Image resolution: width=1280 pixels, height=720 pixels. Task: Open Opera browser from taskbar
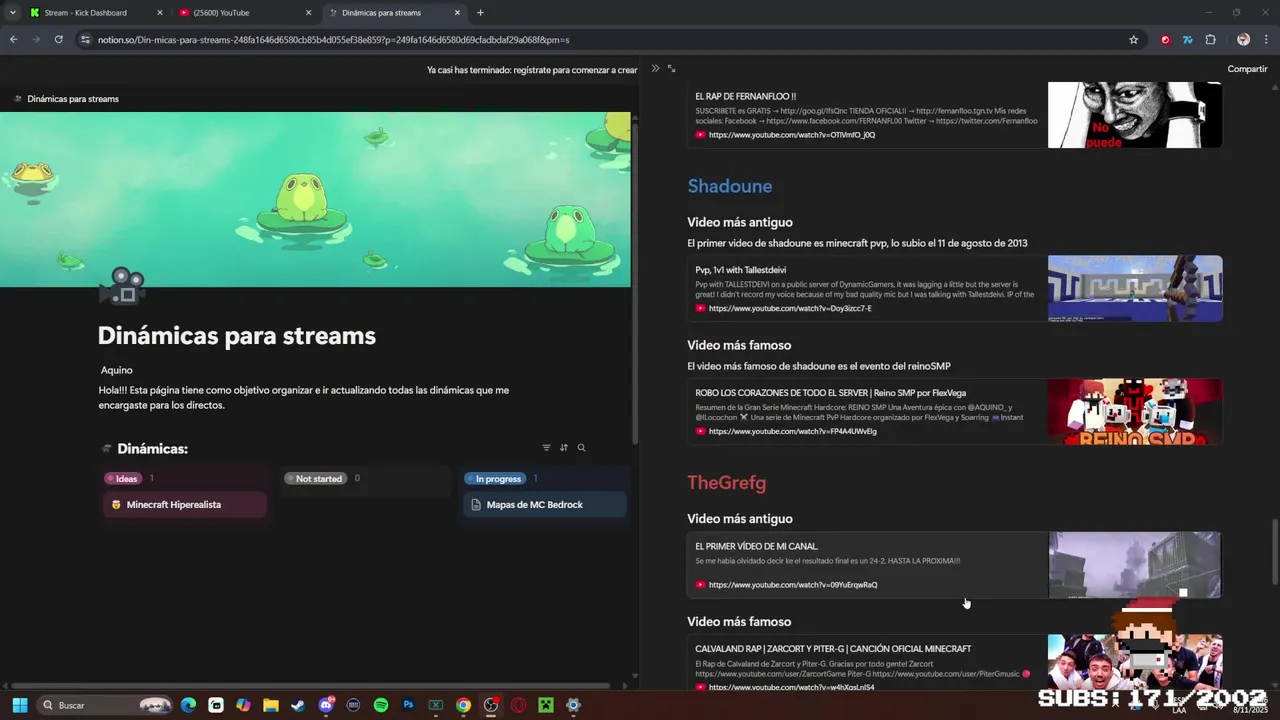[518, 705]
